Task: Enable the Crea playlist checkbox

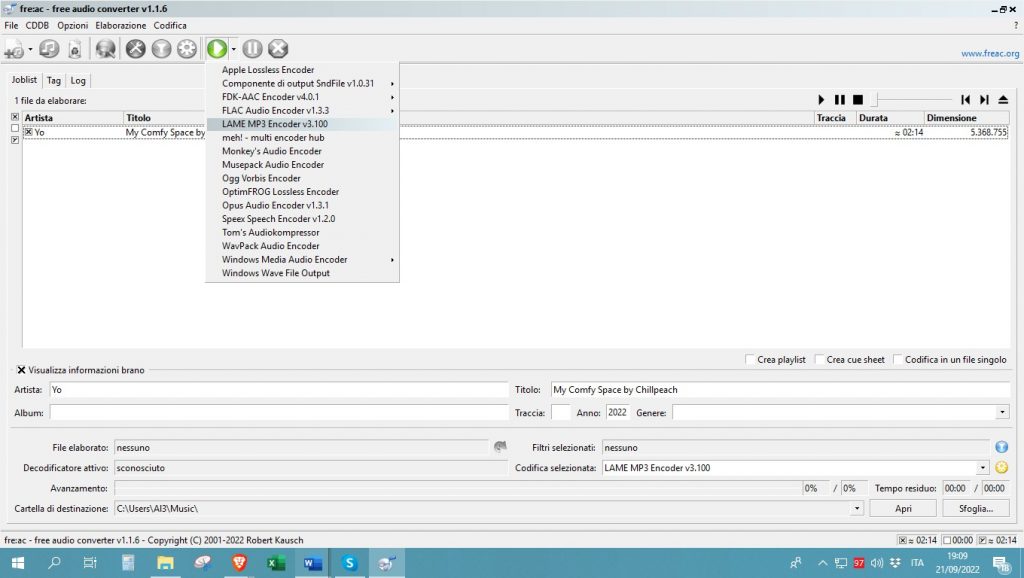Action: pos(751,360)
